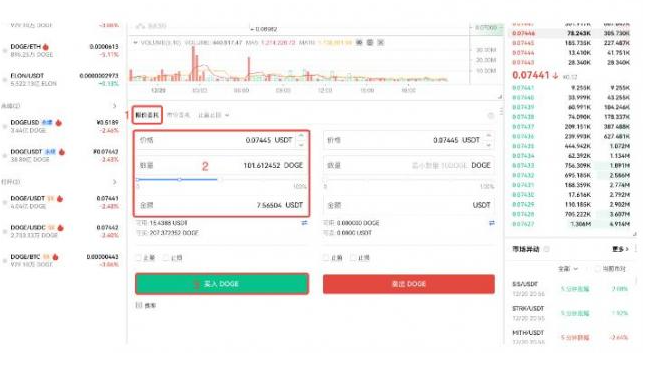656x366 pixels.
Task: Increase sell price with the up stepper
Action: pos(488,136)
